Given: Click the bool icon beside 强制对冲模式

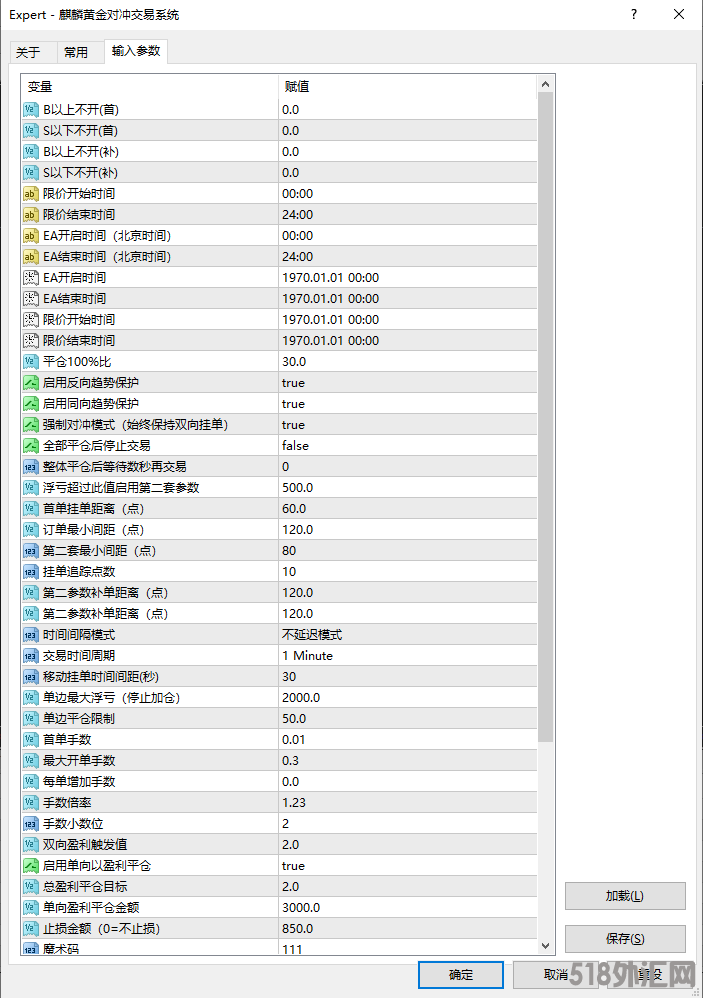Looking at the screenshot, I should [31, 425].
